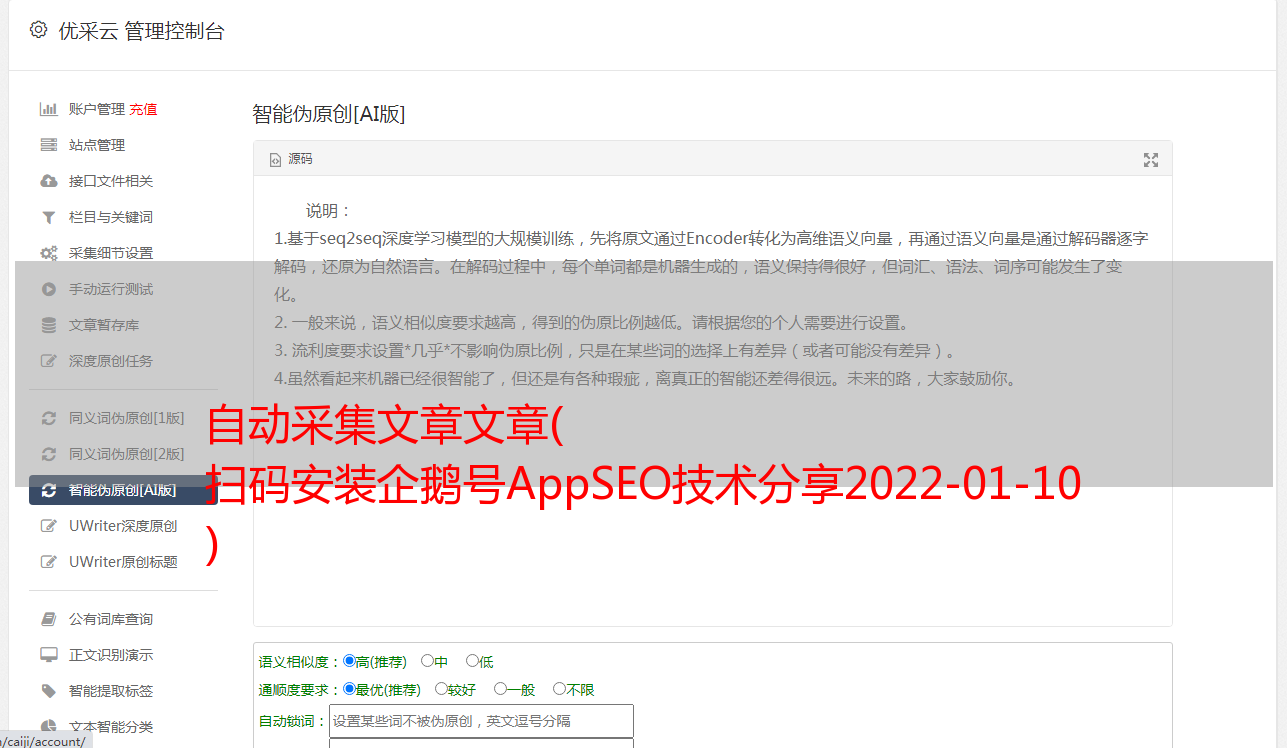The height and width of the screenshot is (748, 1287).
Task: Click the 语义相似度： label
Action: [x=300, y=662]
